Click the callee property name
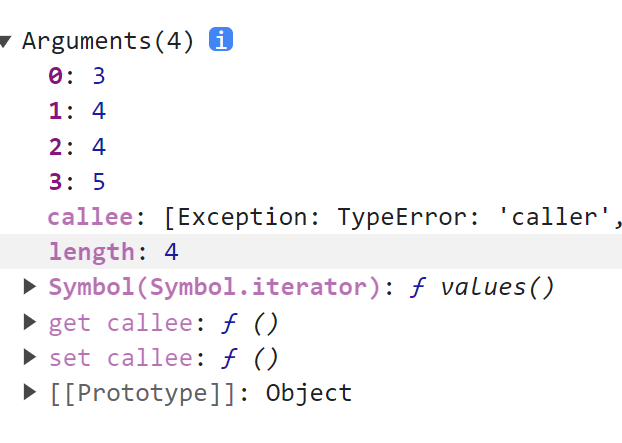Screen dimensions: 622x443 point(90,217)
